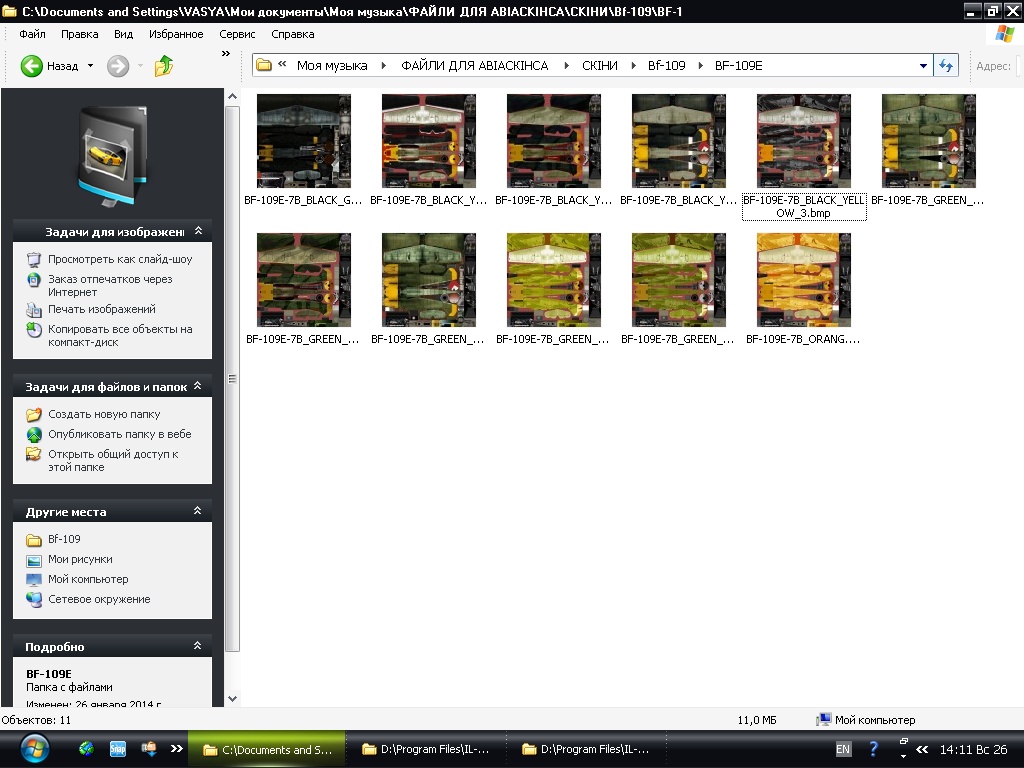Open the Сервис menu
This screenshot has width=1024, height=768.
pos(237,34)
